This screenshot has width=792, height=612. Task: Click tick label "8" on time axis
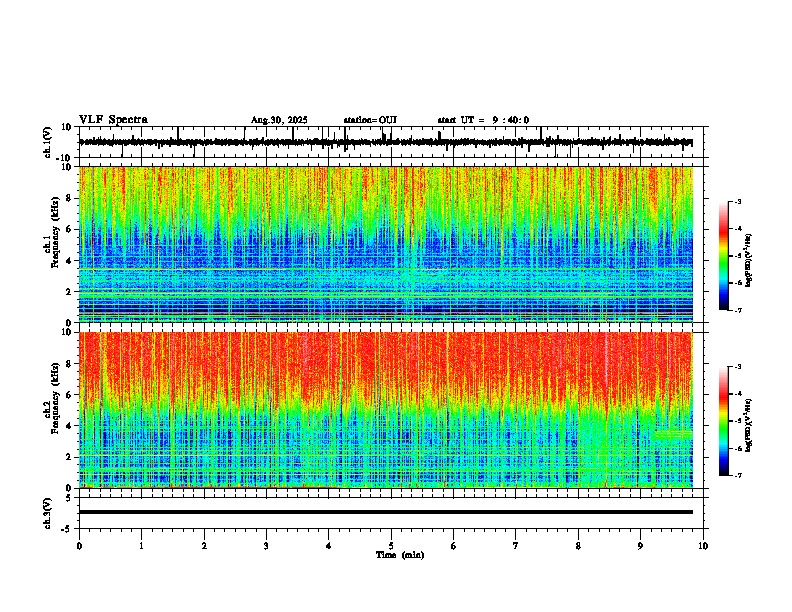578,546
